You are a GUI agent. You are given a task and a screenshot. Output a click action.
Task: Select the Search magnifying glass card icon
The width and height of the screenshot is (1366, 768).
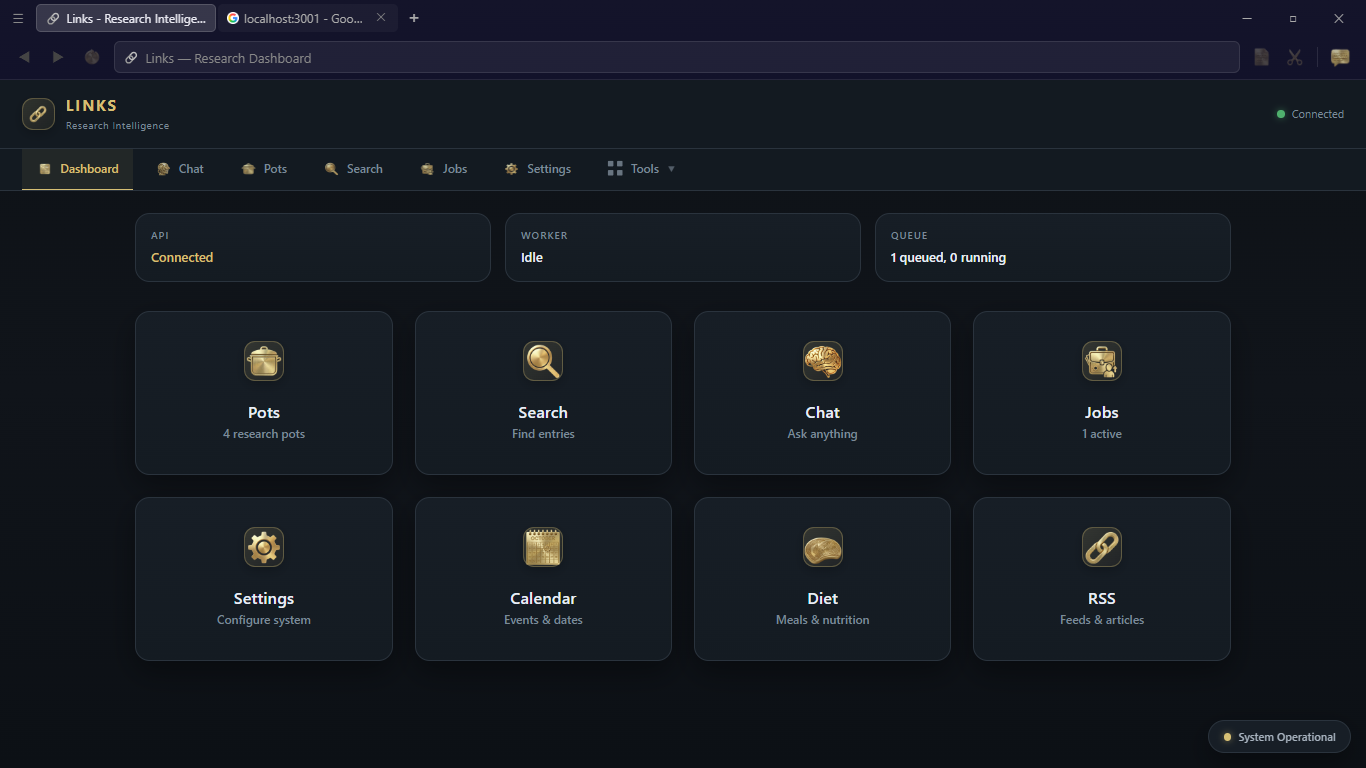tap(542, 361)
